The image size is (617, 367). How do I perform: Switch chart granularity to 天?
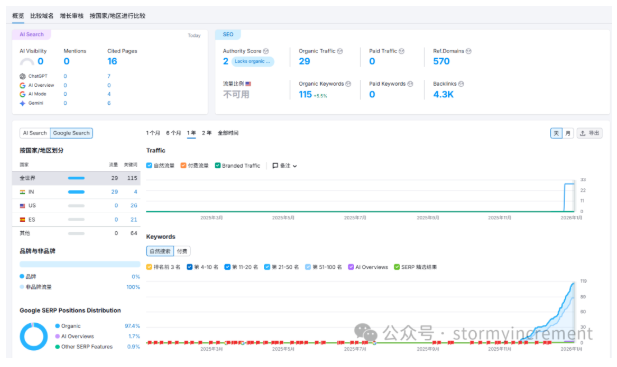pyautogui.click(x=556, y=133)
